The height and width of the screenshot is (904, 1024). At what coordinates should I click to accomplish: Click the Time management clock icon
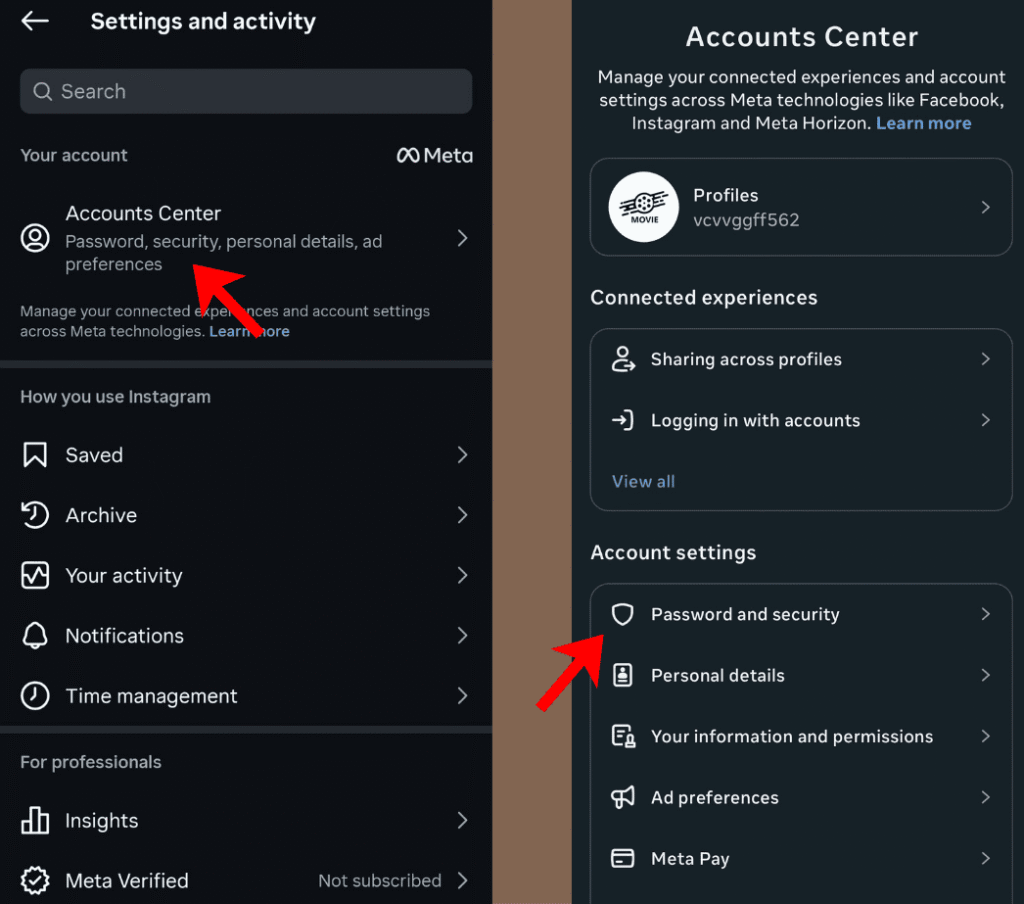point(35,696)
